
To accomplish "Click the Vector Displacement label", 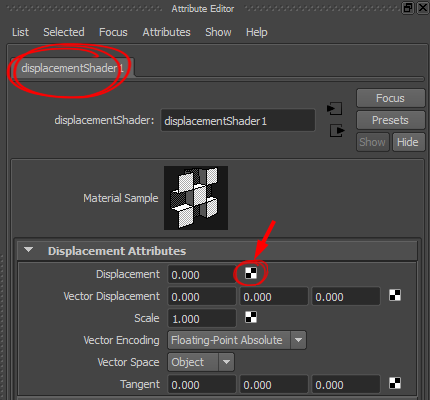I will tap(112, 296).
